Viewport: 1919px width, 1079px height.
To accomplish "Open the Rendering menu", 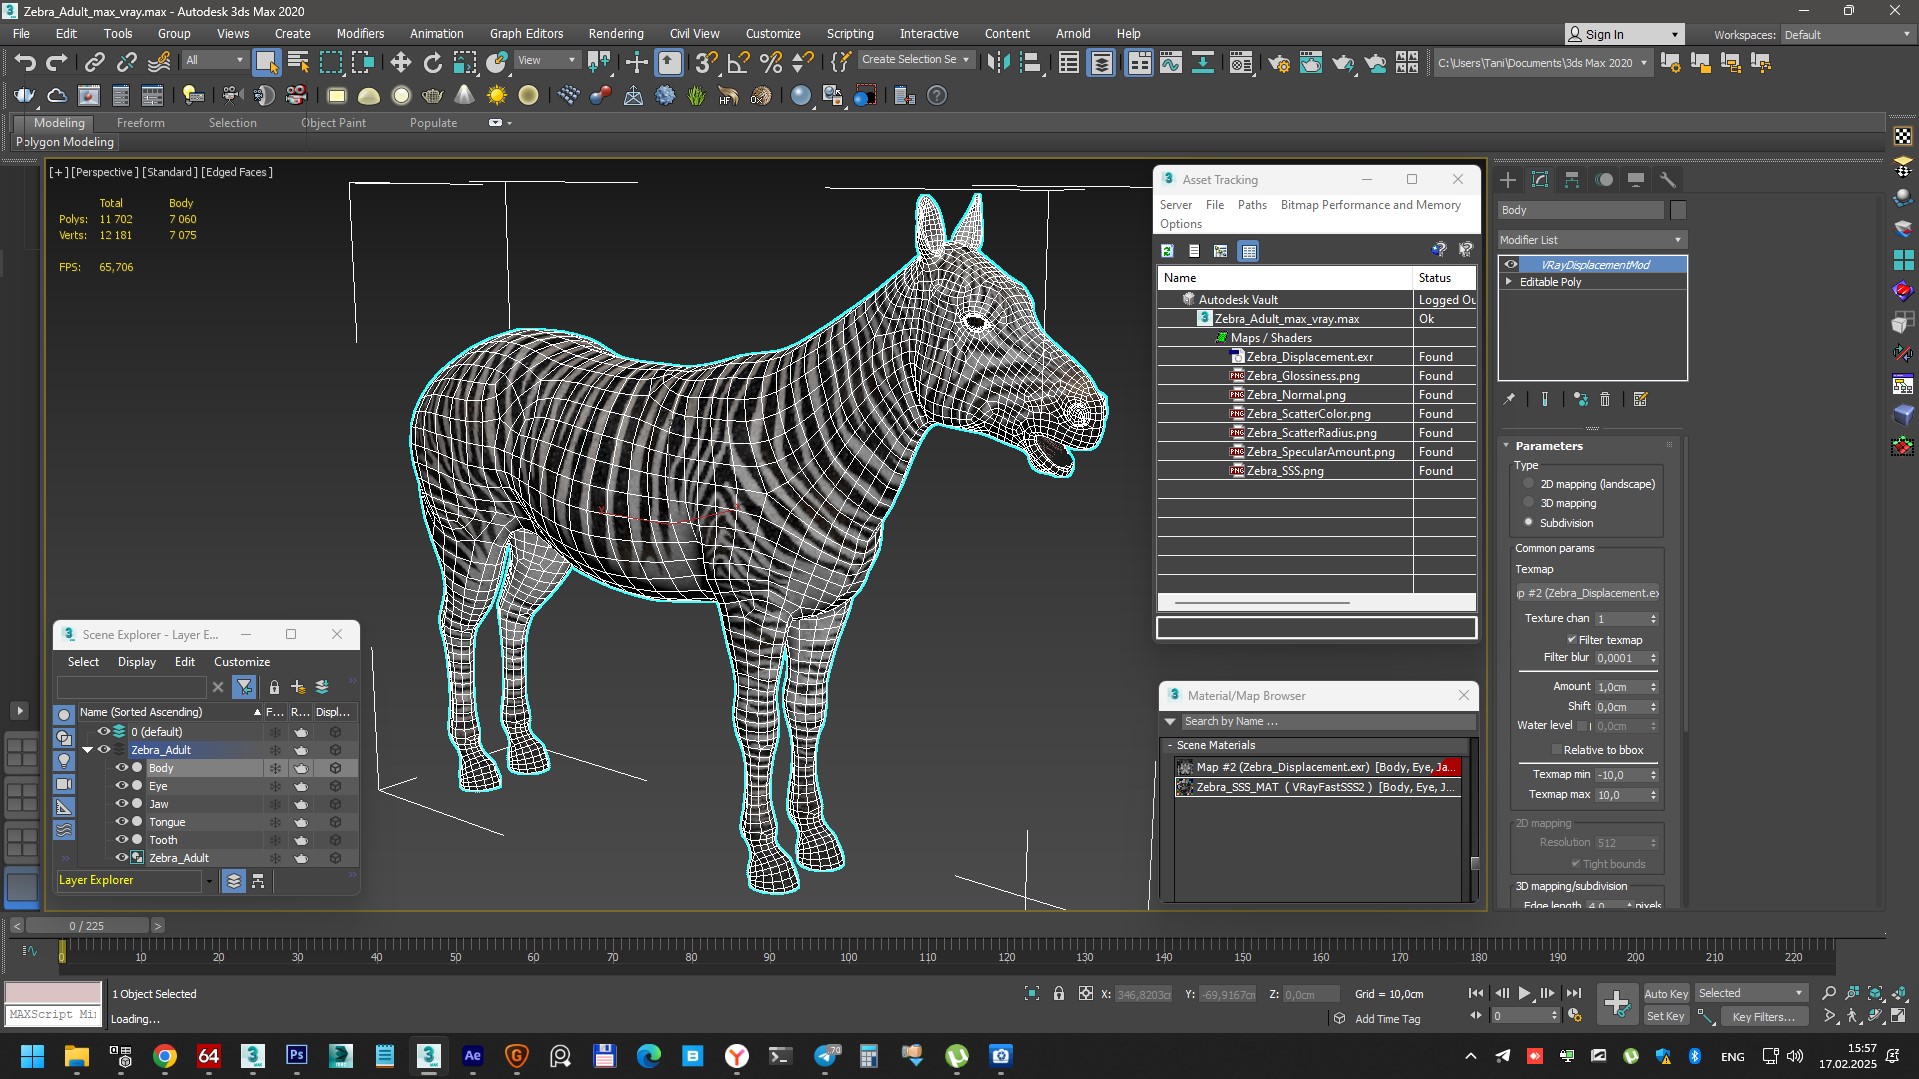I will 616,33.
